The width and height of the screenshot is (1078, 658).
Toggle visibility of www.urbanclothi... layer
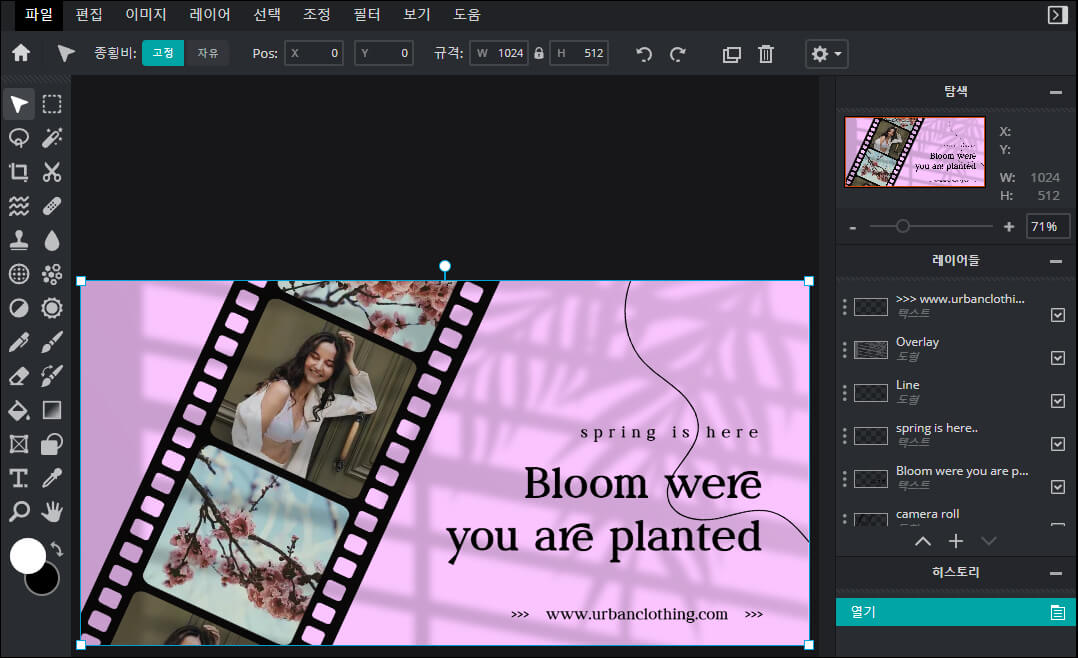[1058, 315]
